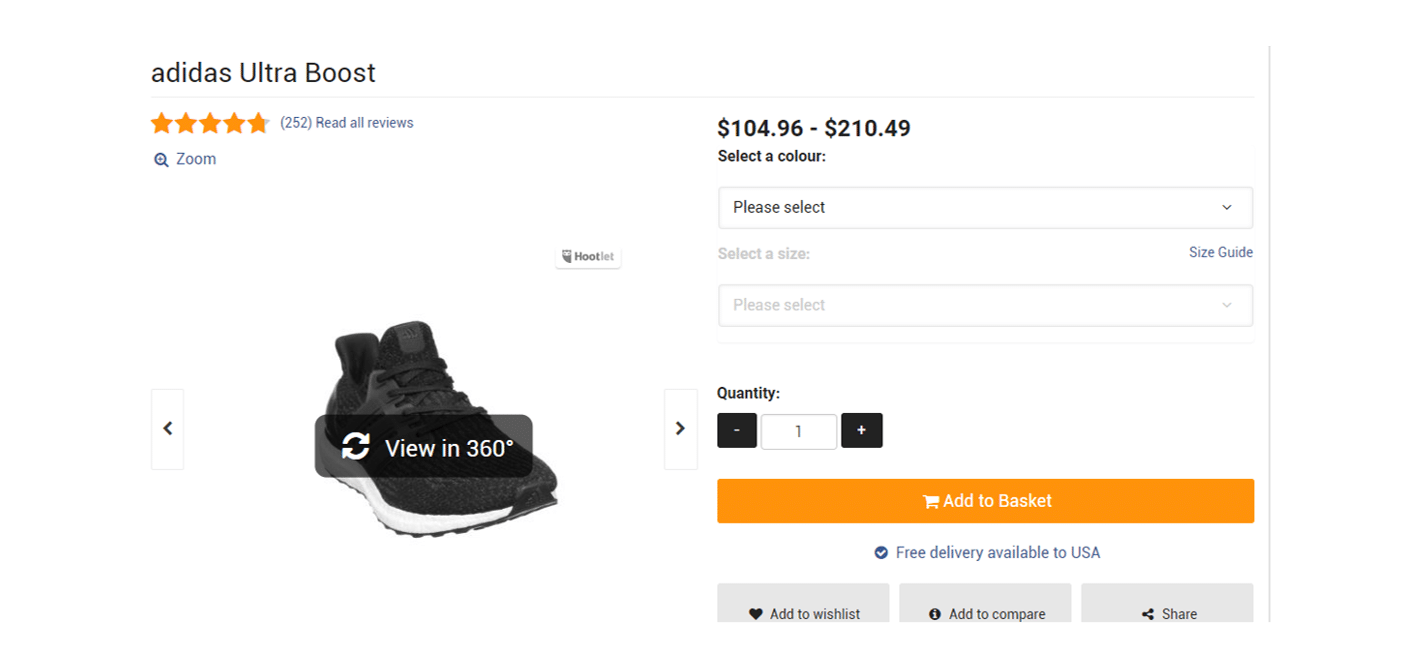
Task: Click the third star in the review rating
Action: coord(210,122)
